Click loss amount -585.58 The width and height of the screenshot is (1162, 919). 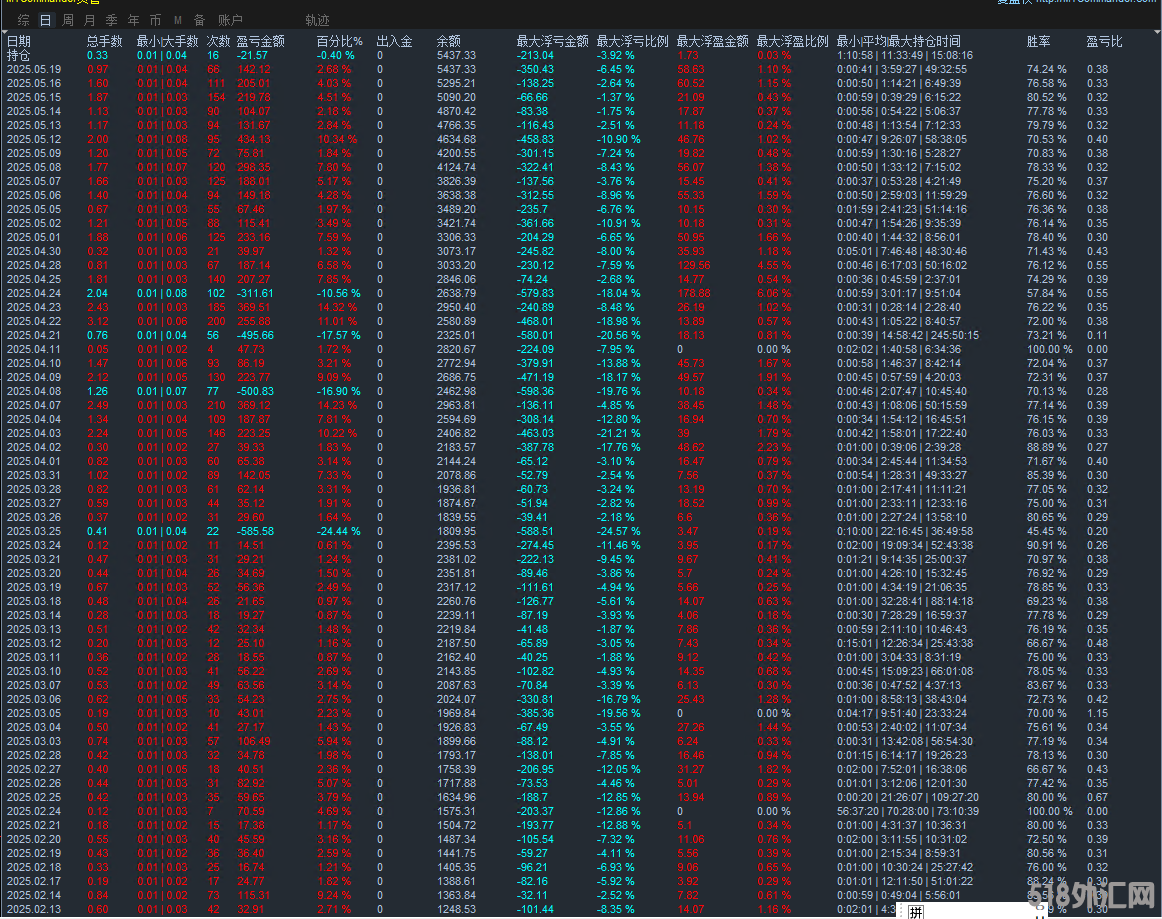pos(255,531)
